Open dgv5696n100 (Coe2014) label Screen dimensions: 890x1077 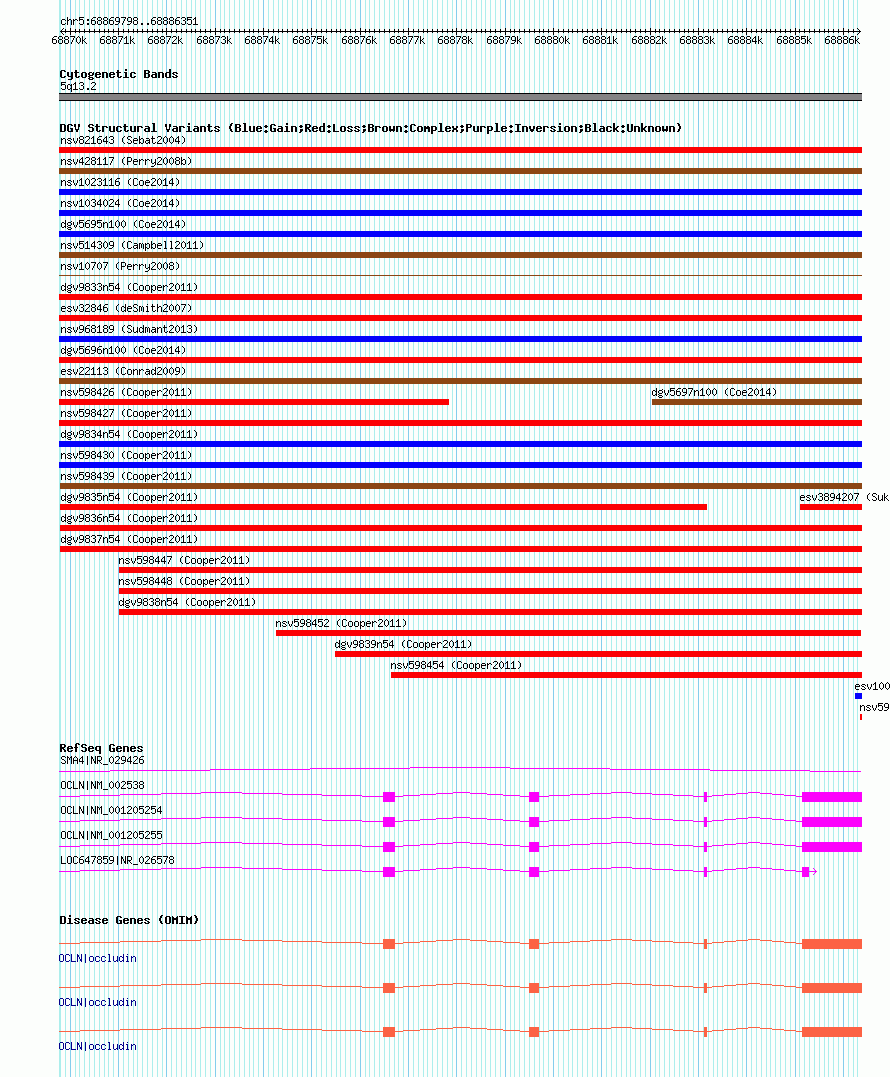pyautogui.click(x=122, y=350)
